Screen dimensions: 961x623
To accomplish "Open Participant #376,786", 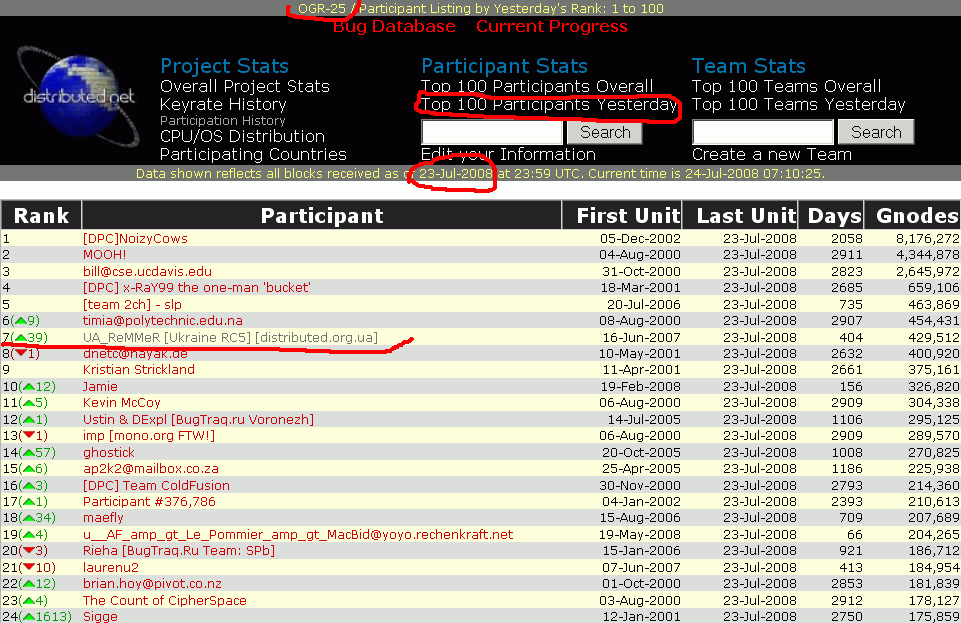I will pos(149,502).
